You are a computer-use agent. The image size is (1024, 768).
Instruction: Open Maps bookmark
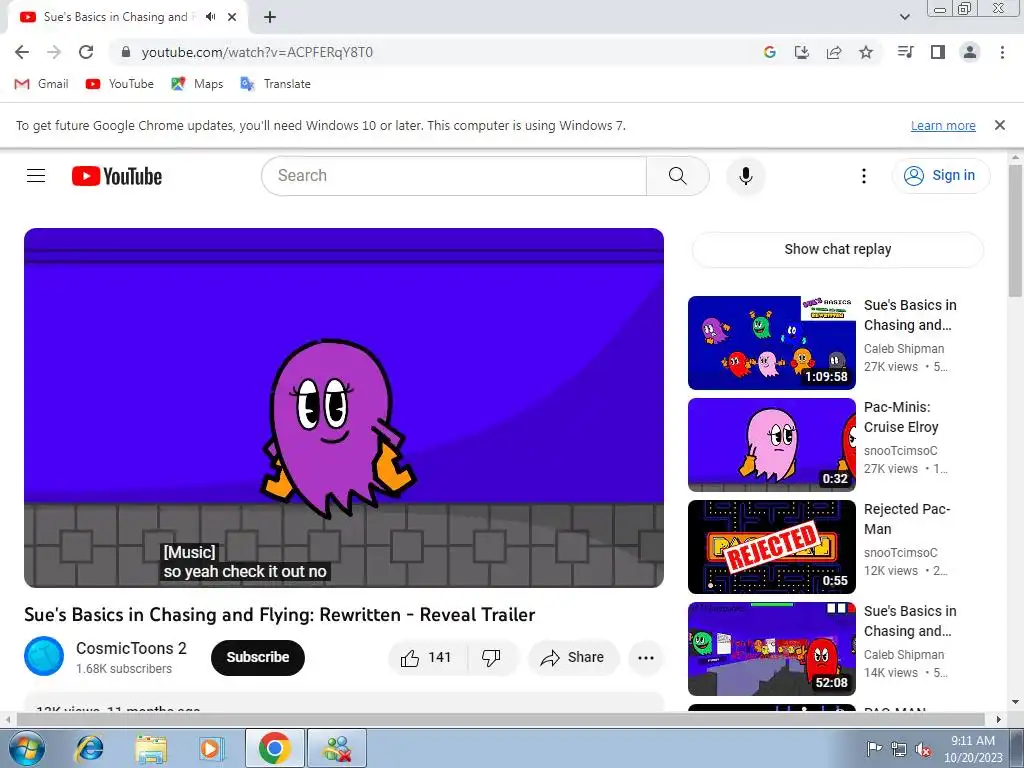pyautogui.click(x=197, y=84)
